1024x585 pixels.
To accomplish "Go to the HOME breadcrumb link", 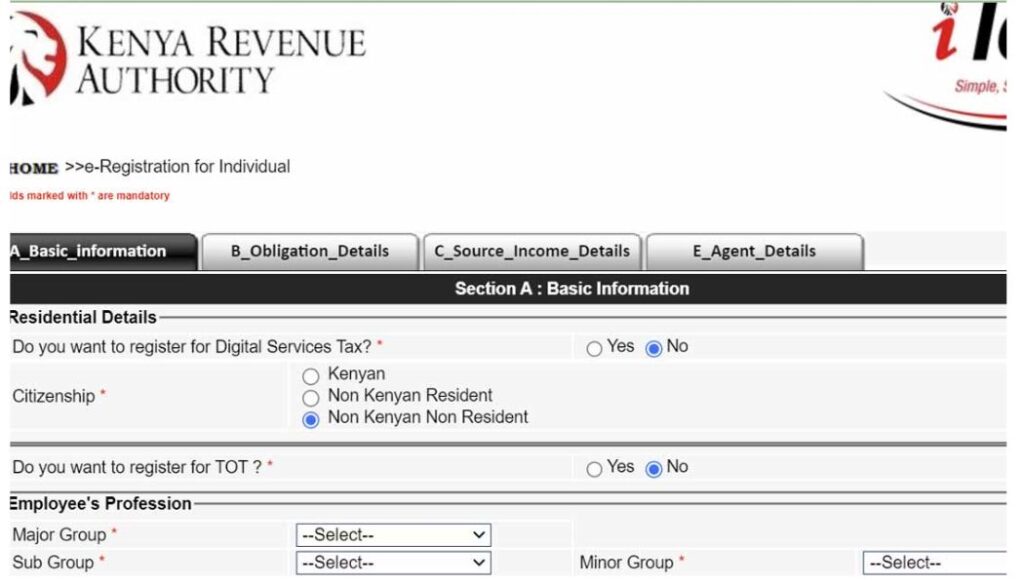I will [33, 168].
